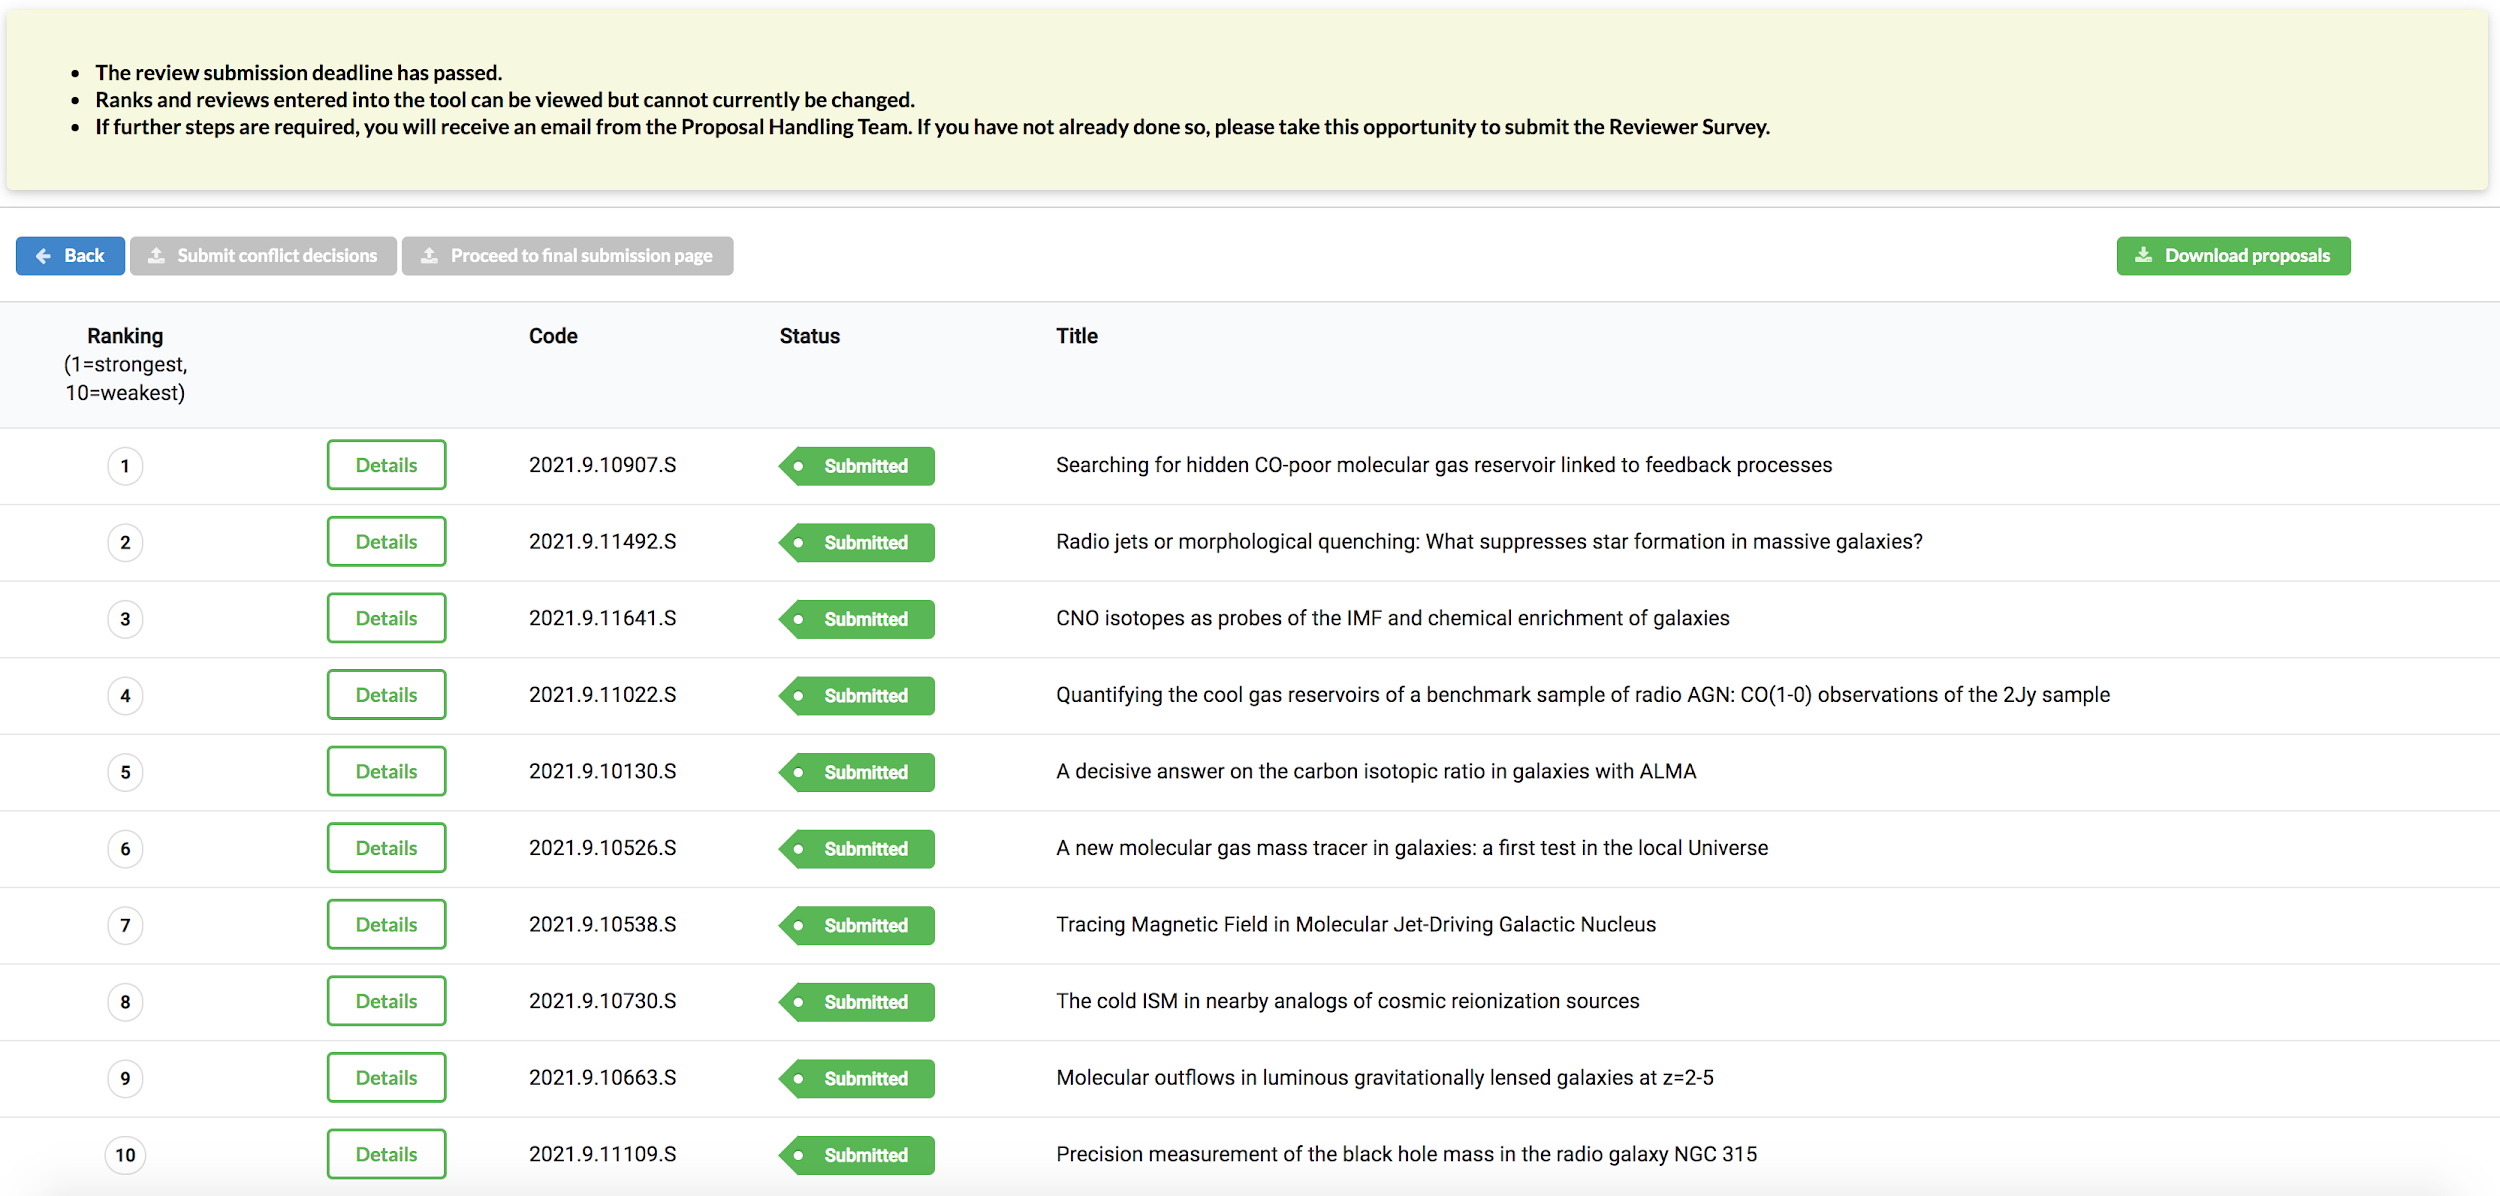Click Submit conflict decisions button
This screenshot has height=1196, width=2500.
tap(263, 256)
